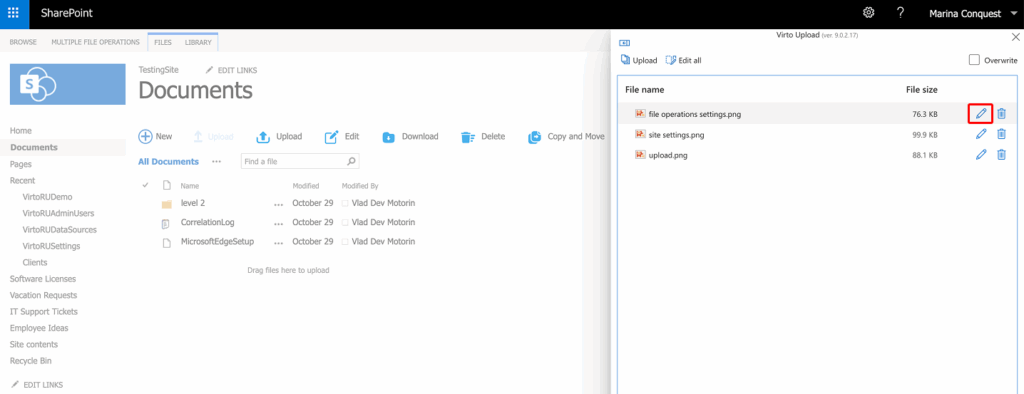This screenshot has height=394, width=1024.
Task: Click the SharePoint site logo
Action: point(68,84)
